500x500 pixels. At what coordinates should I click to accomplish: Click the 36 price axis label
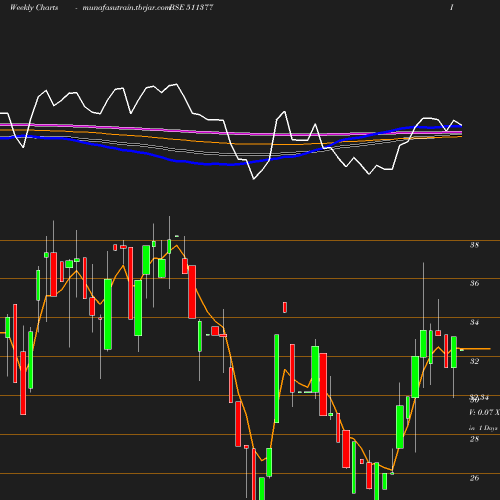474,283
